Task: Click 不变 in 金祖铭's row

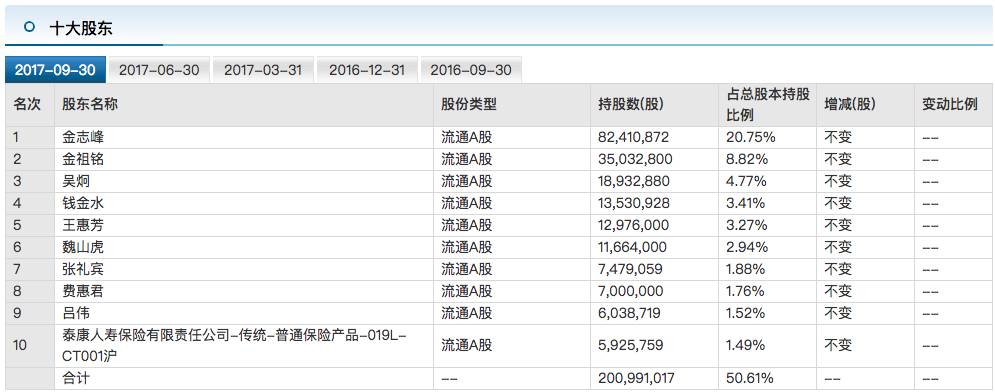Action: 838,159
